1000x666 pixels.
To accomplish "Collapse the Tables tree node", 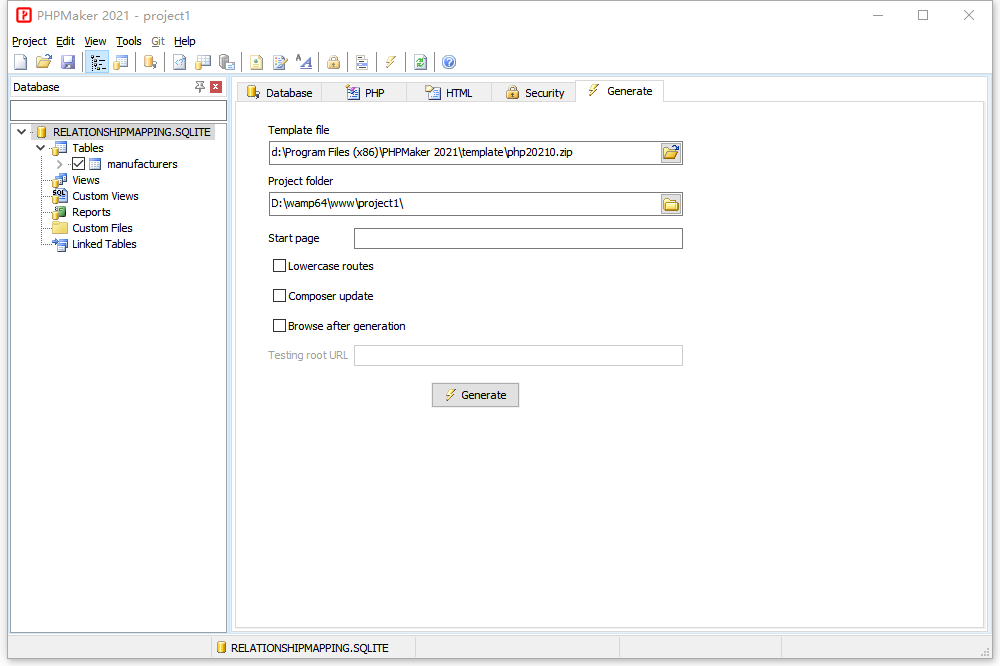I will [x=41, y=148].
